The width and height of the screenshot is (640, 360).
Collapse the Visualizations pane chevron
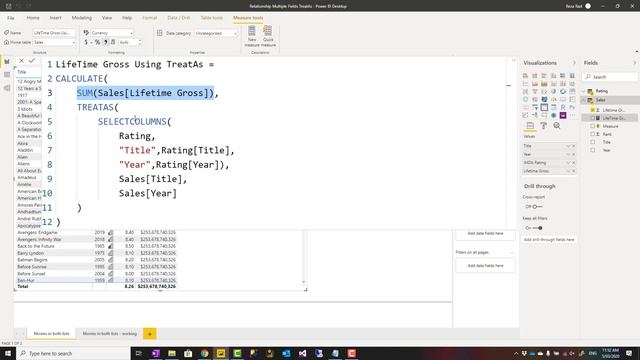pyautogui.click(x=574, y=63)
